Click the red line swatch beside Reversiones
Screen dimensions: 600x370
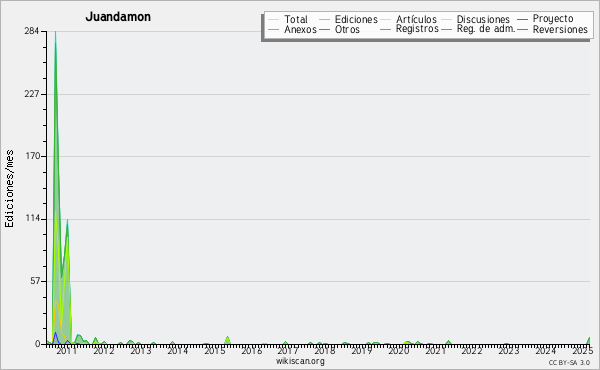[x=522, y=29]
